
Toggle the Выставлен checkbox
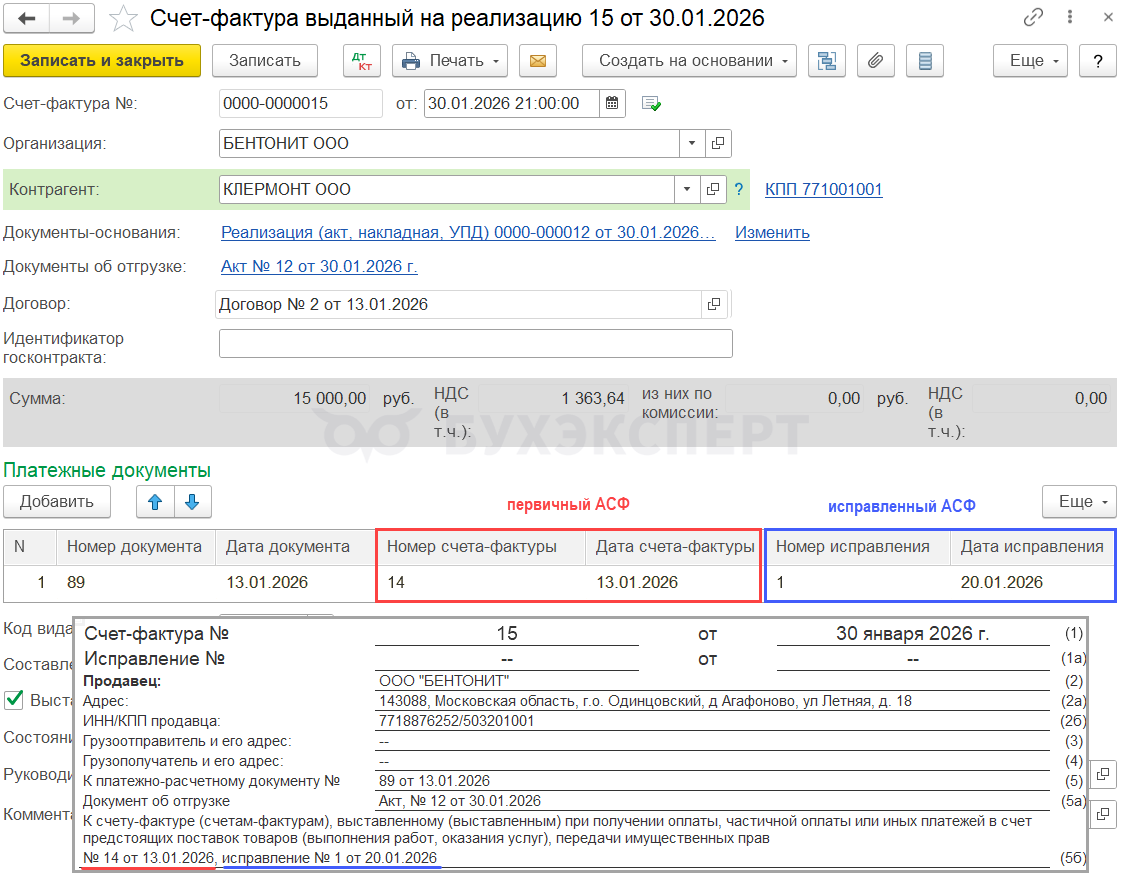[14, 700]
